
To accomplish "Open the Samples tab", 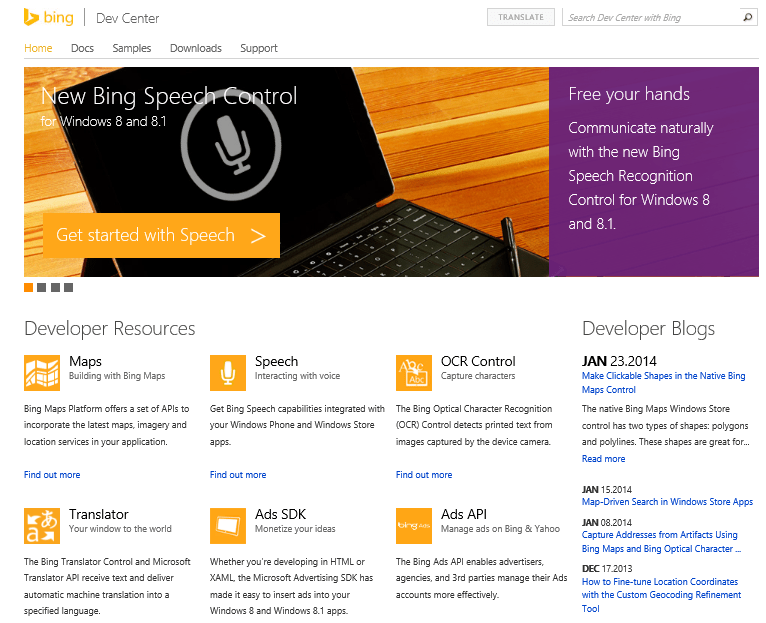I will [x=131, y=48].
